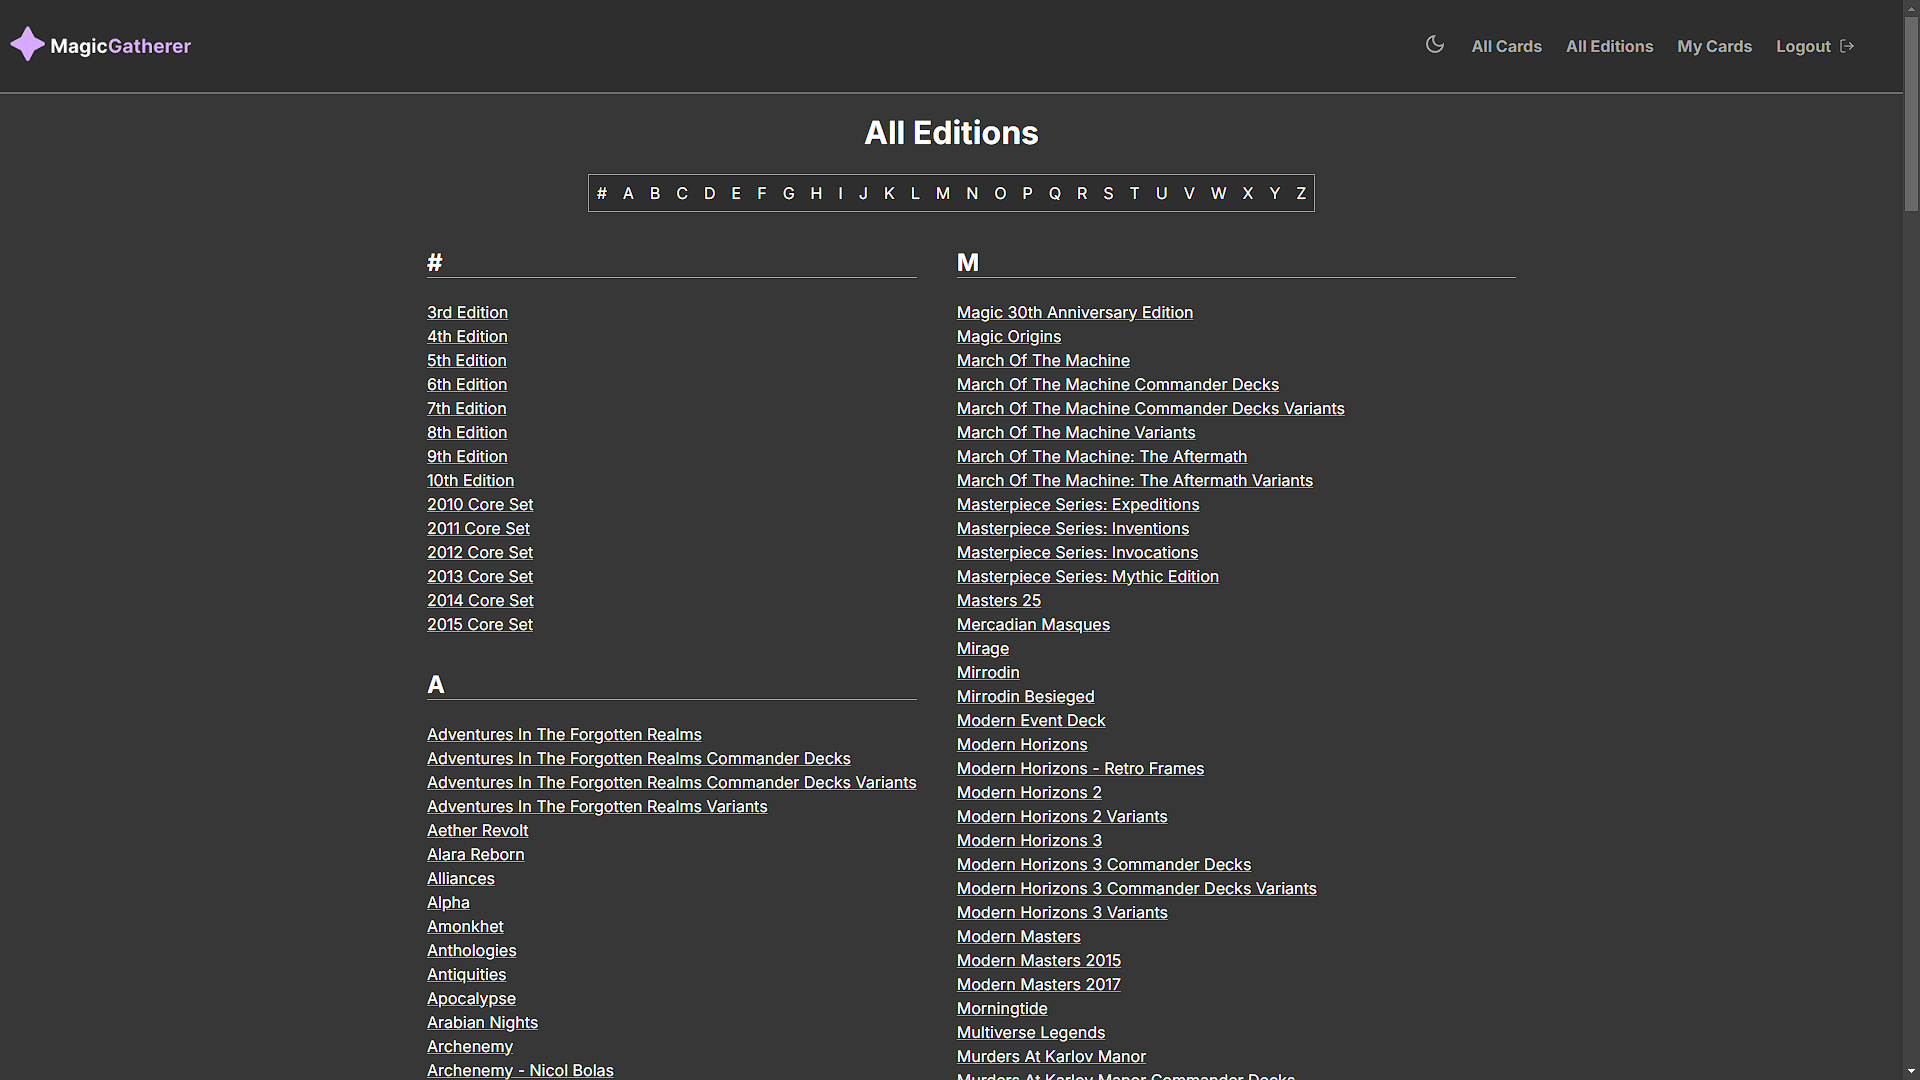Click the Logout nav link

(1803, 46)
